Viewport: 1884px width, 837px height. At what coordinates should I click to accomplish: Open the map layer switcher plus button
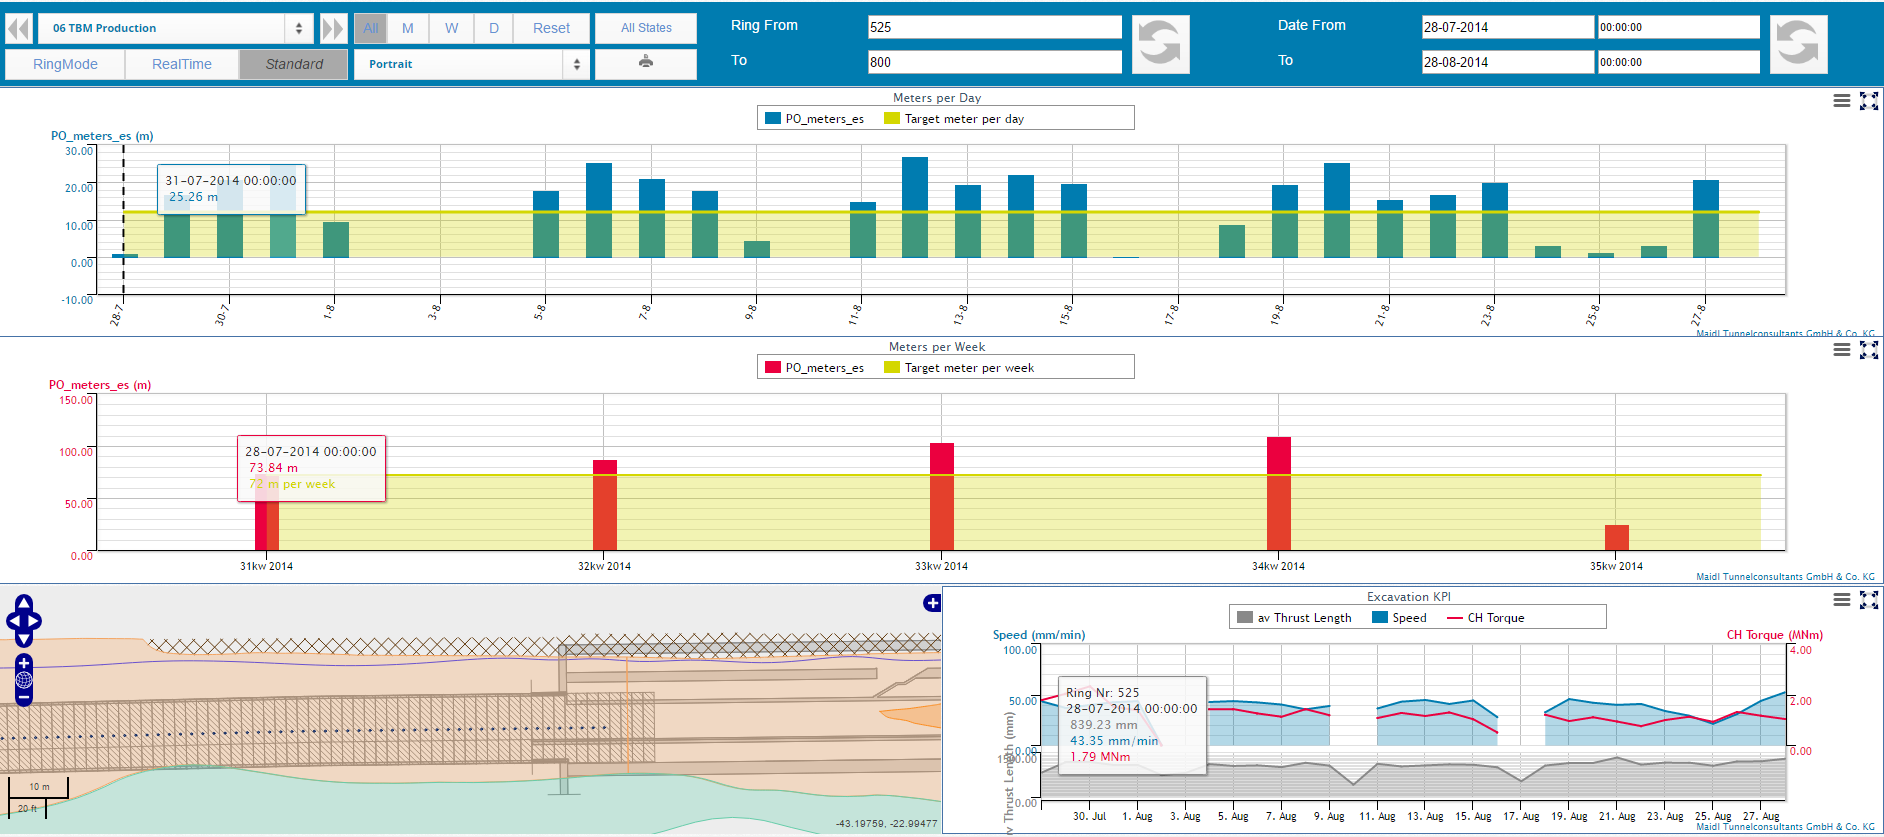(932, 603)
